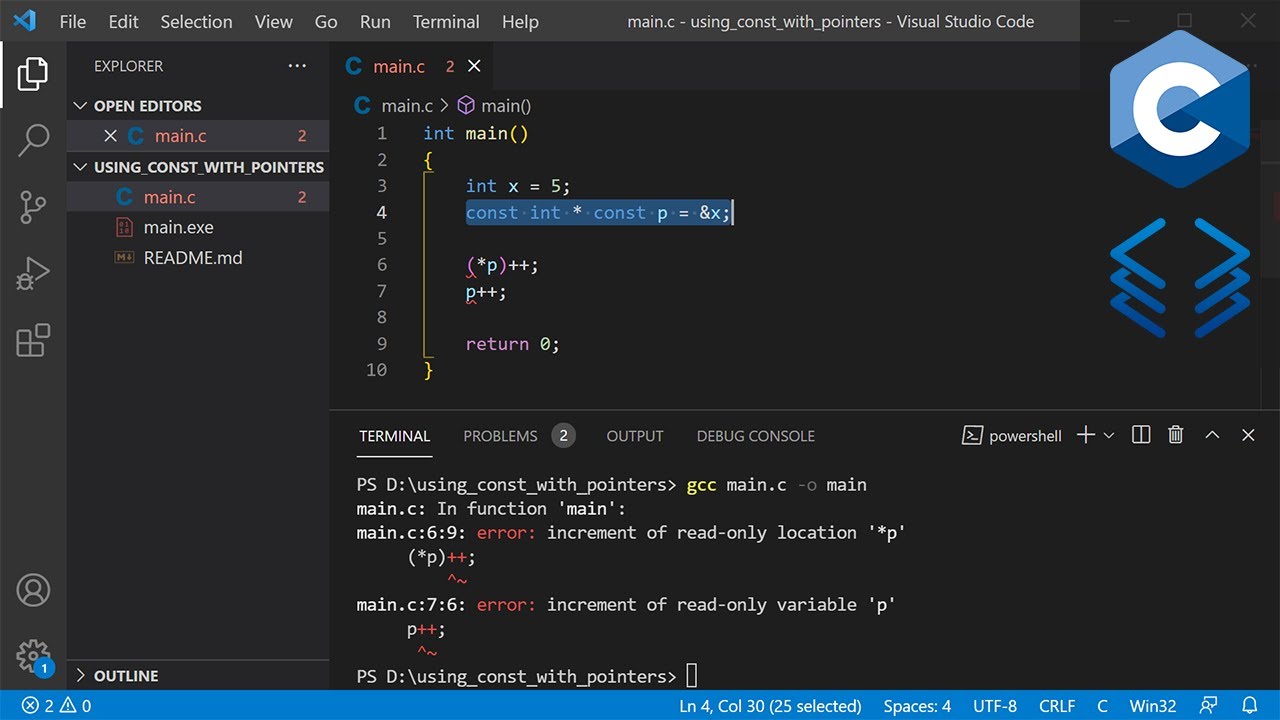Screen dimensions: 1280x720
Task: Switch to the DEBUG CONSOLE tab
Action: click(x=755, y=436)
